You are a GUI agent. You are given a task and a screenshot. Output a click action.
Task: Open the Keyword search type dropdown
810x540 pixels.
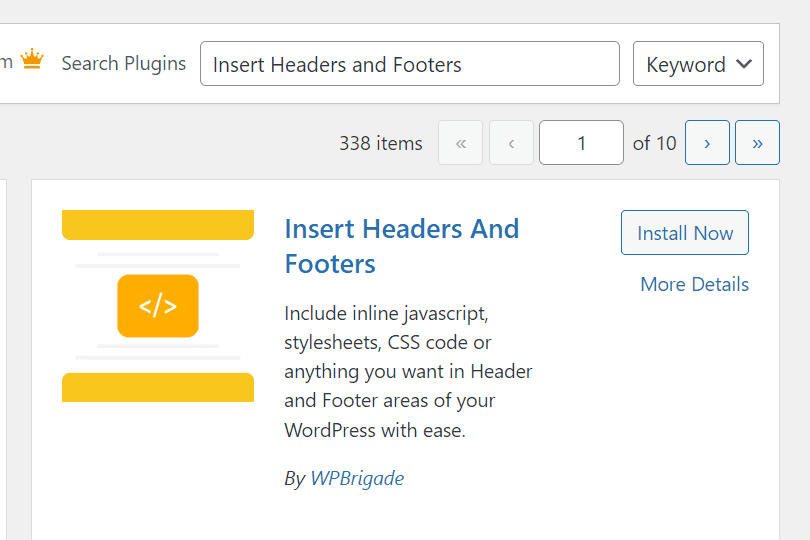coord(698,64)
